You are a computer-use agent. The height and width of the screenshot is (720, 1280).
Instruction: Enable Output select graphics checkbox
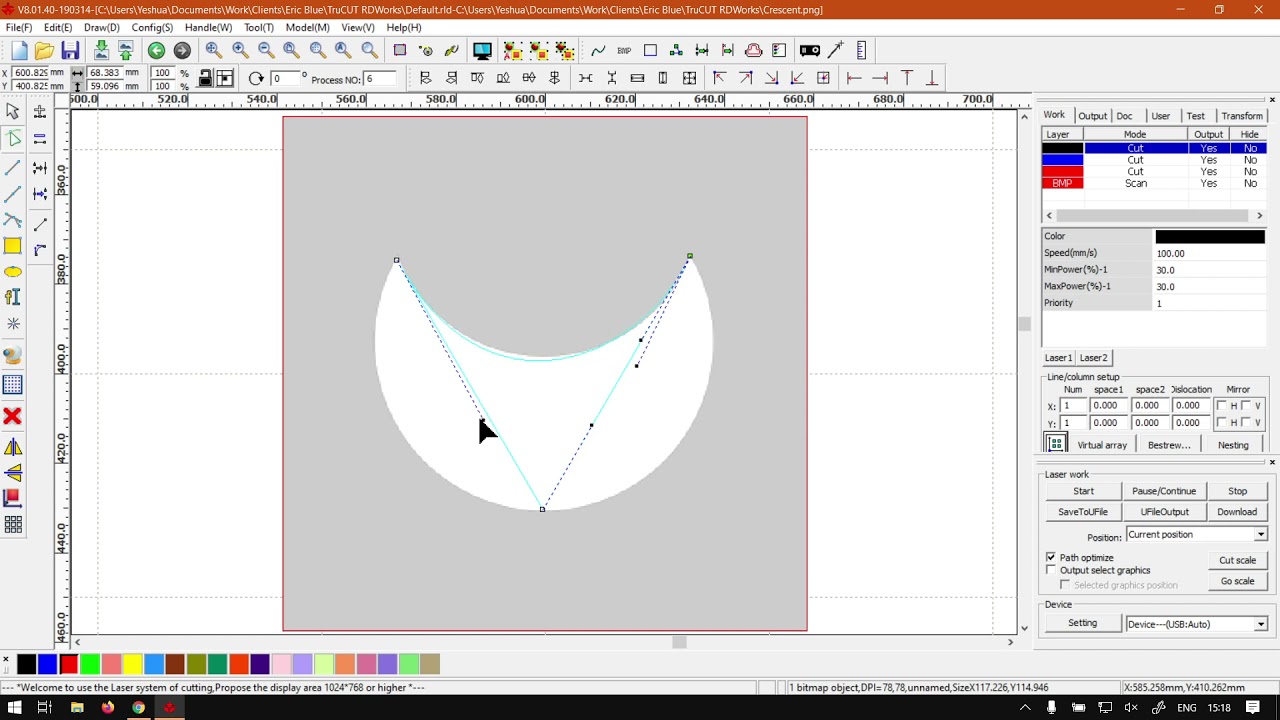pyautogui.click(x=1051, y=570)
